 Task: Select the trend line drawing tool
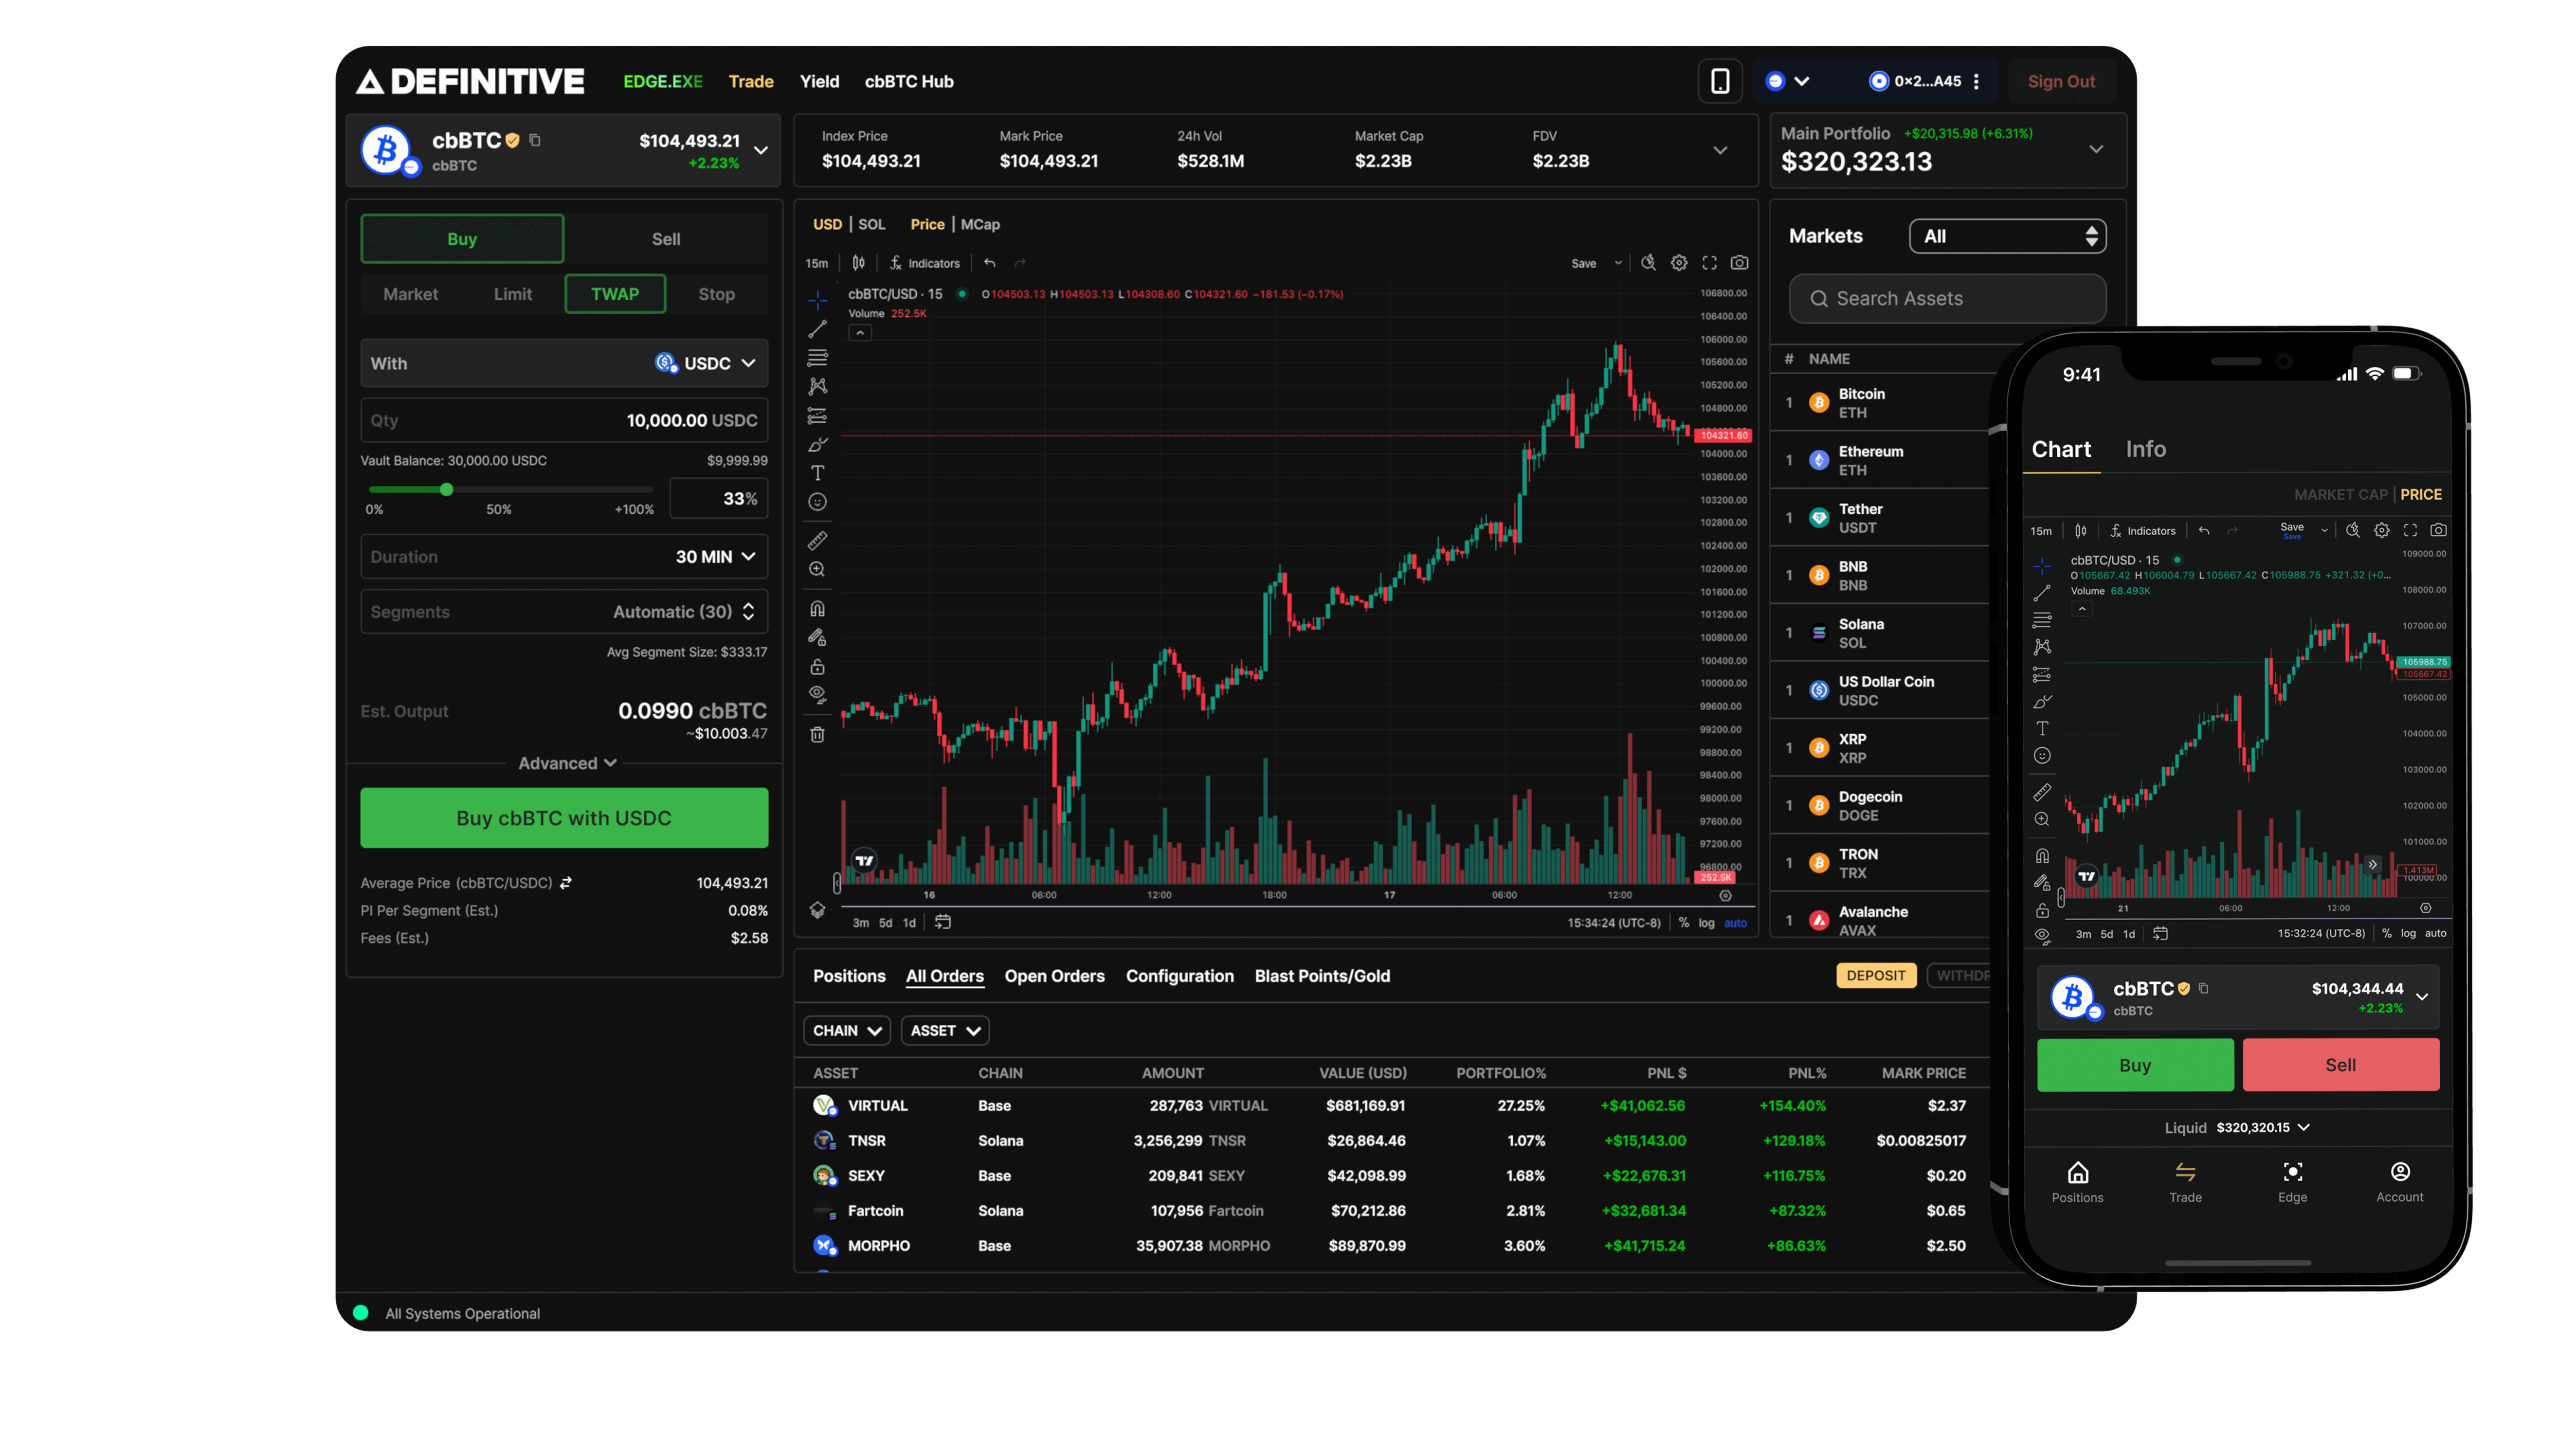(x=818, y=330)
